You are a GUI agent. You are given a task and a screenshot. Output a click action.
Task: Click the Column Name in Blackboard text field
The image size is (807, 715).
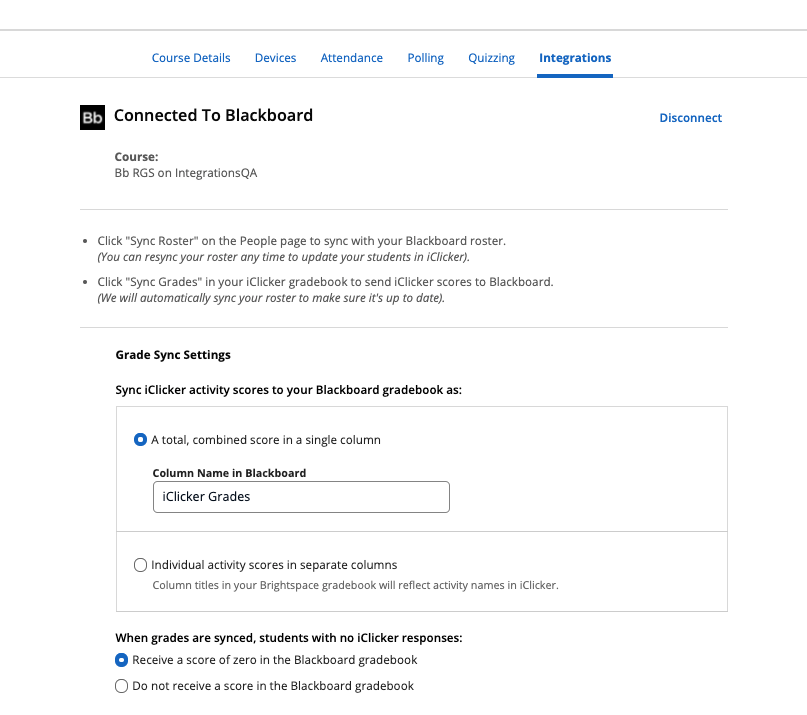(300, 496)
